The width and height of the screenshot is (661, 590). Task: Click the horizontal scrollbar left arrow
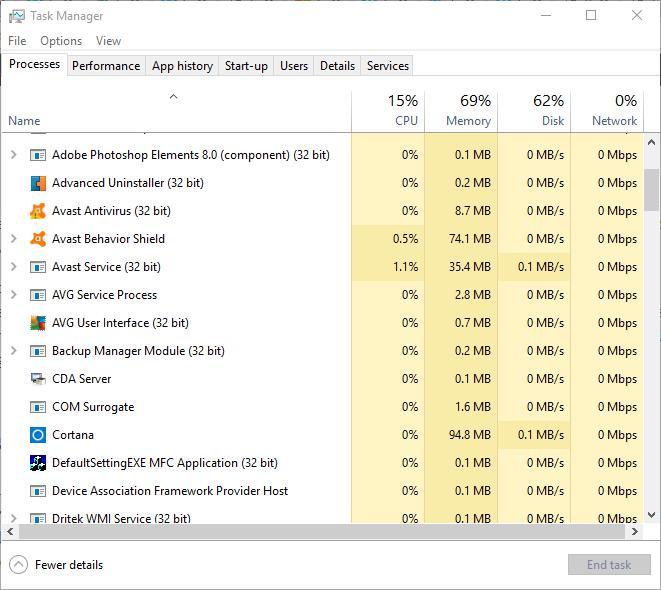pyautogui.click(x=10, y=531)
